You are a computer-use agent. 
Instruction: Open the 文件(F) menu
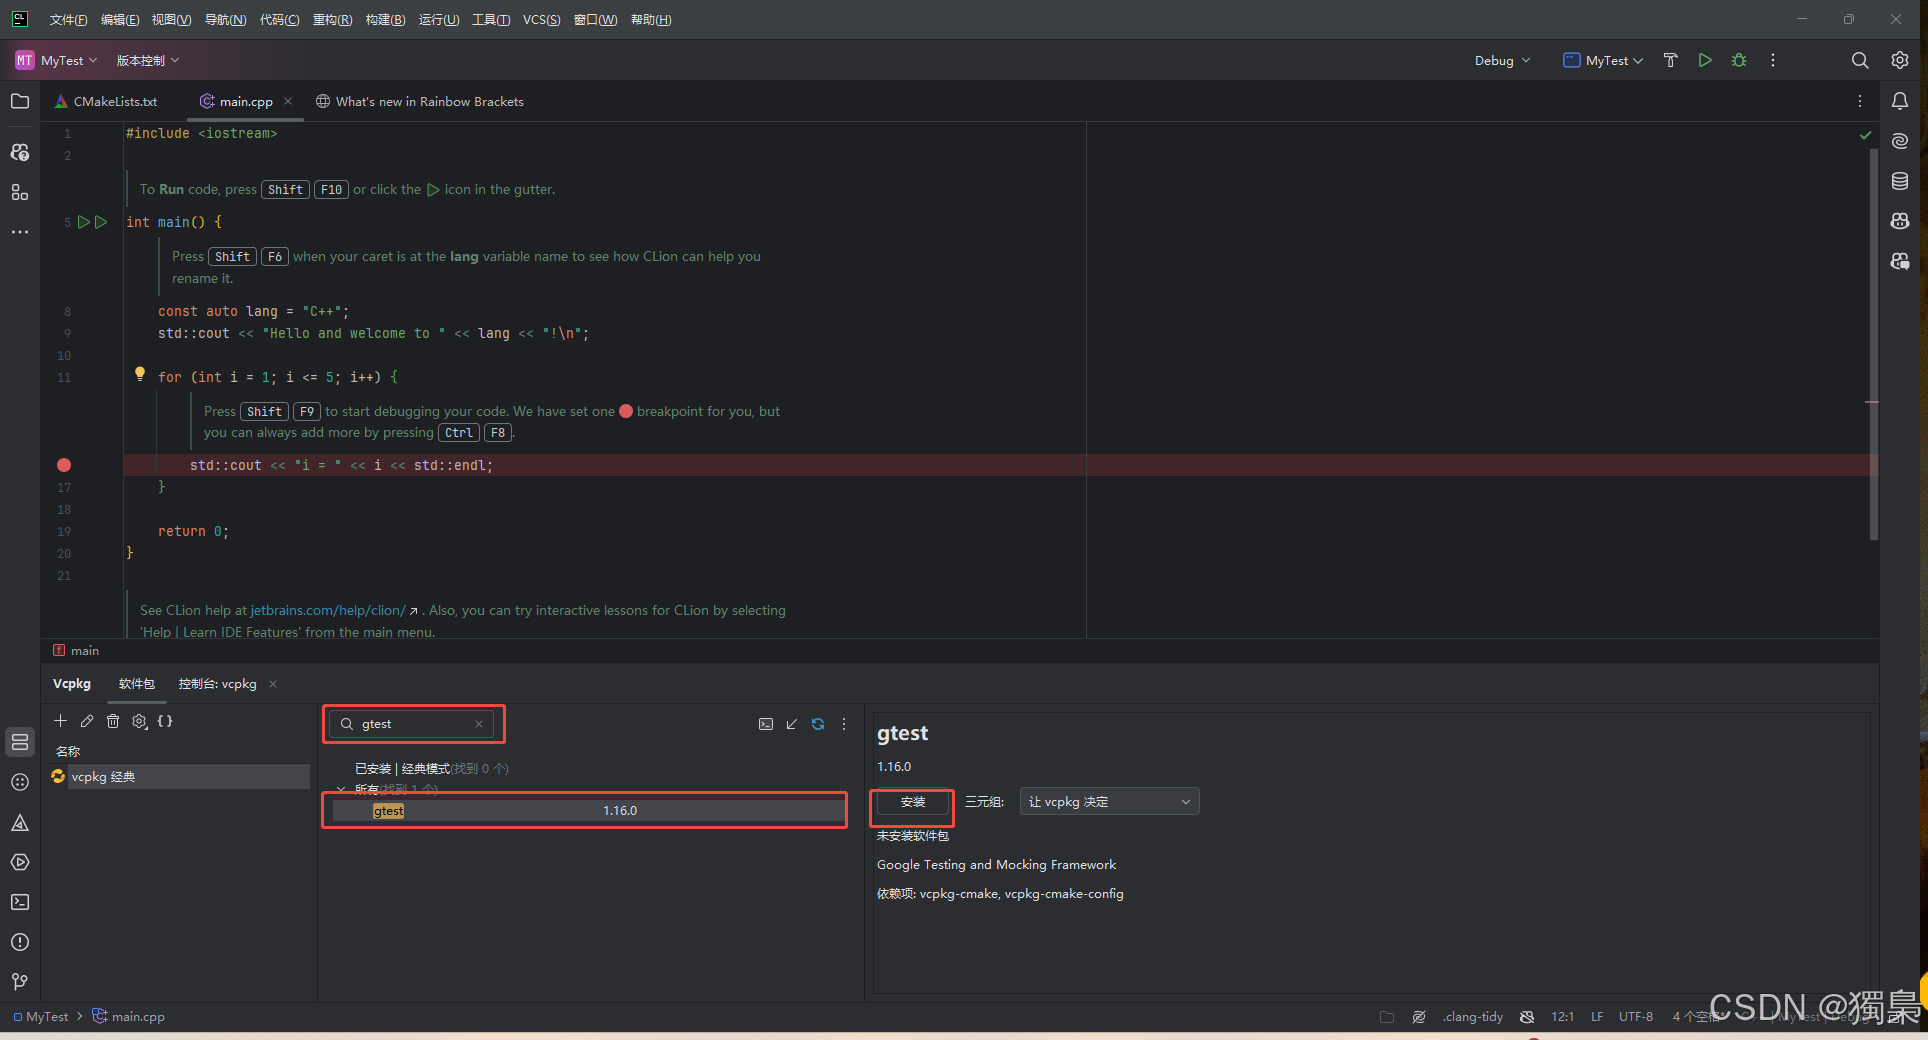pyautogui.click(x=69, y=20)
